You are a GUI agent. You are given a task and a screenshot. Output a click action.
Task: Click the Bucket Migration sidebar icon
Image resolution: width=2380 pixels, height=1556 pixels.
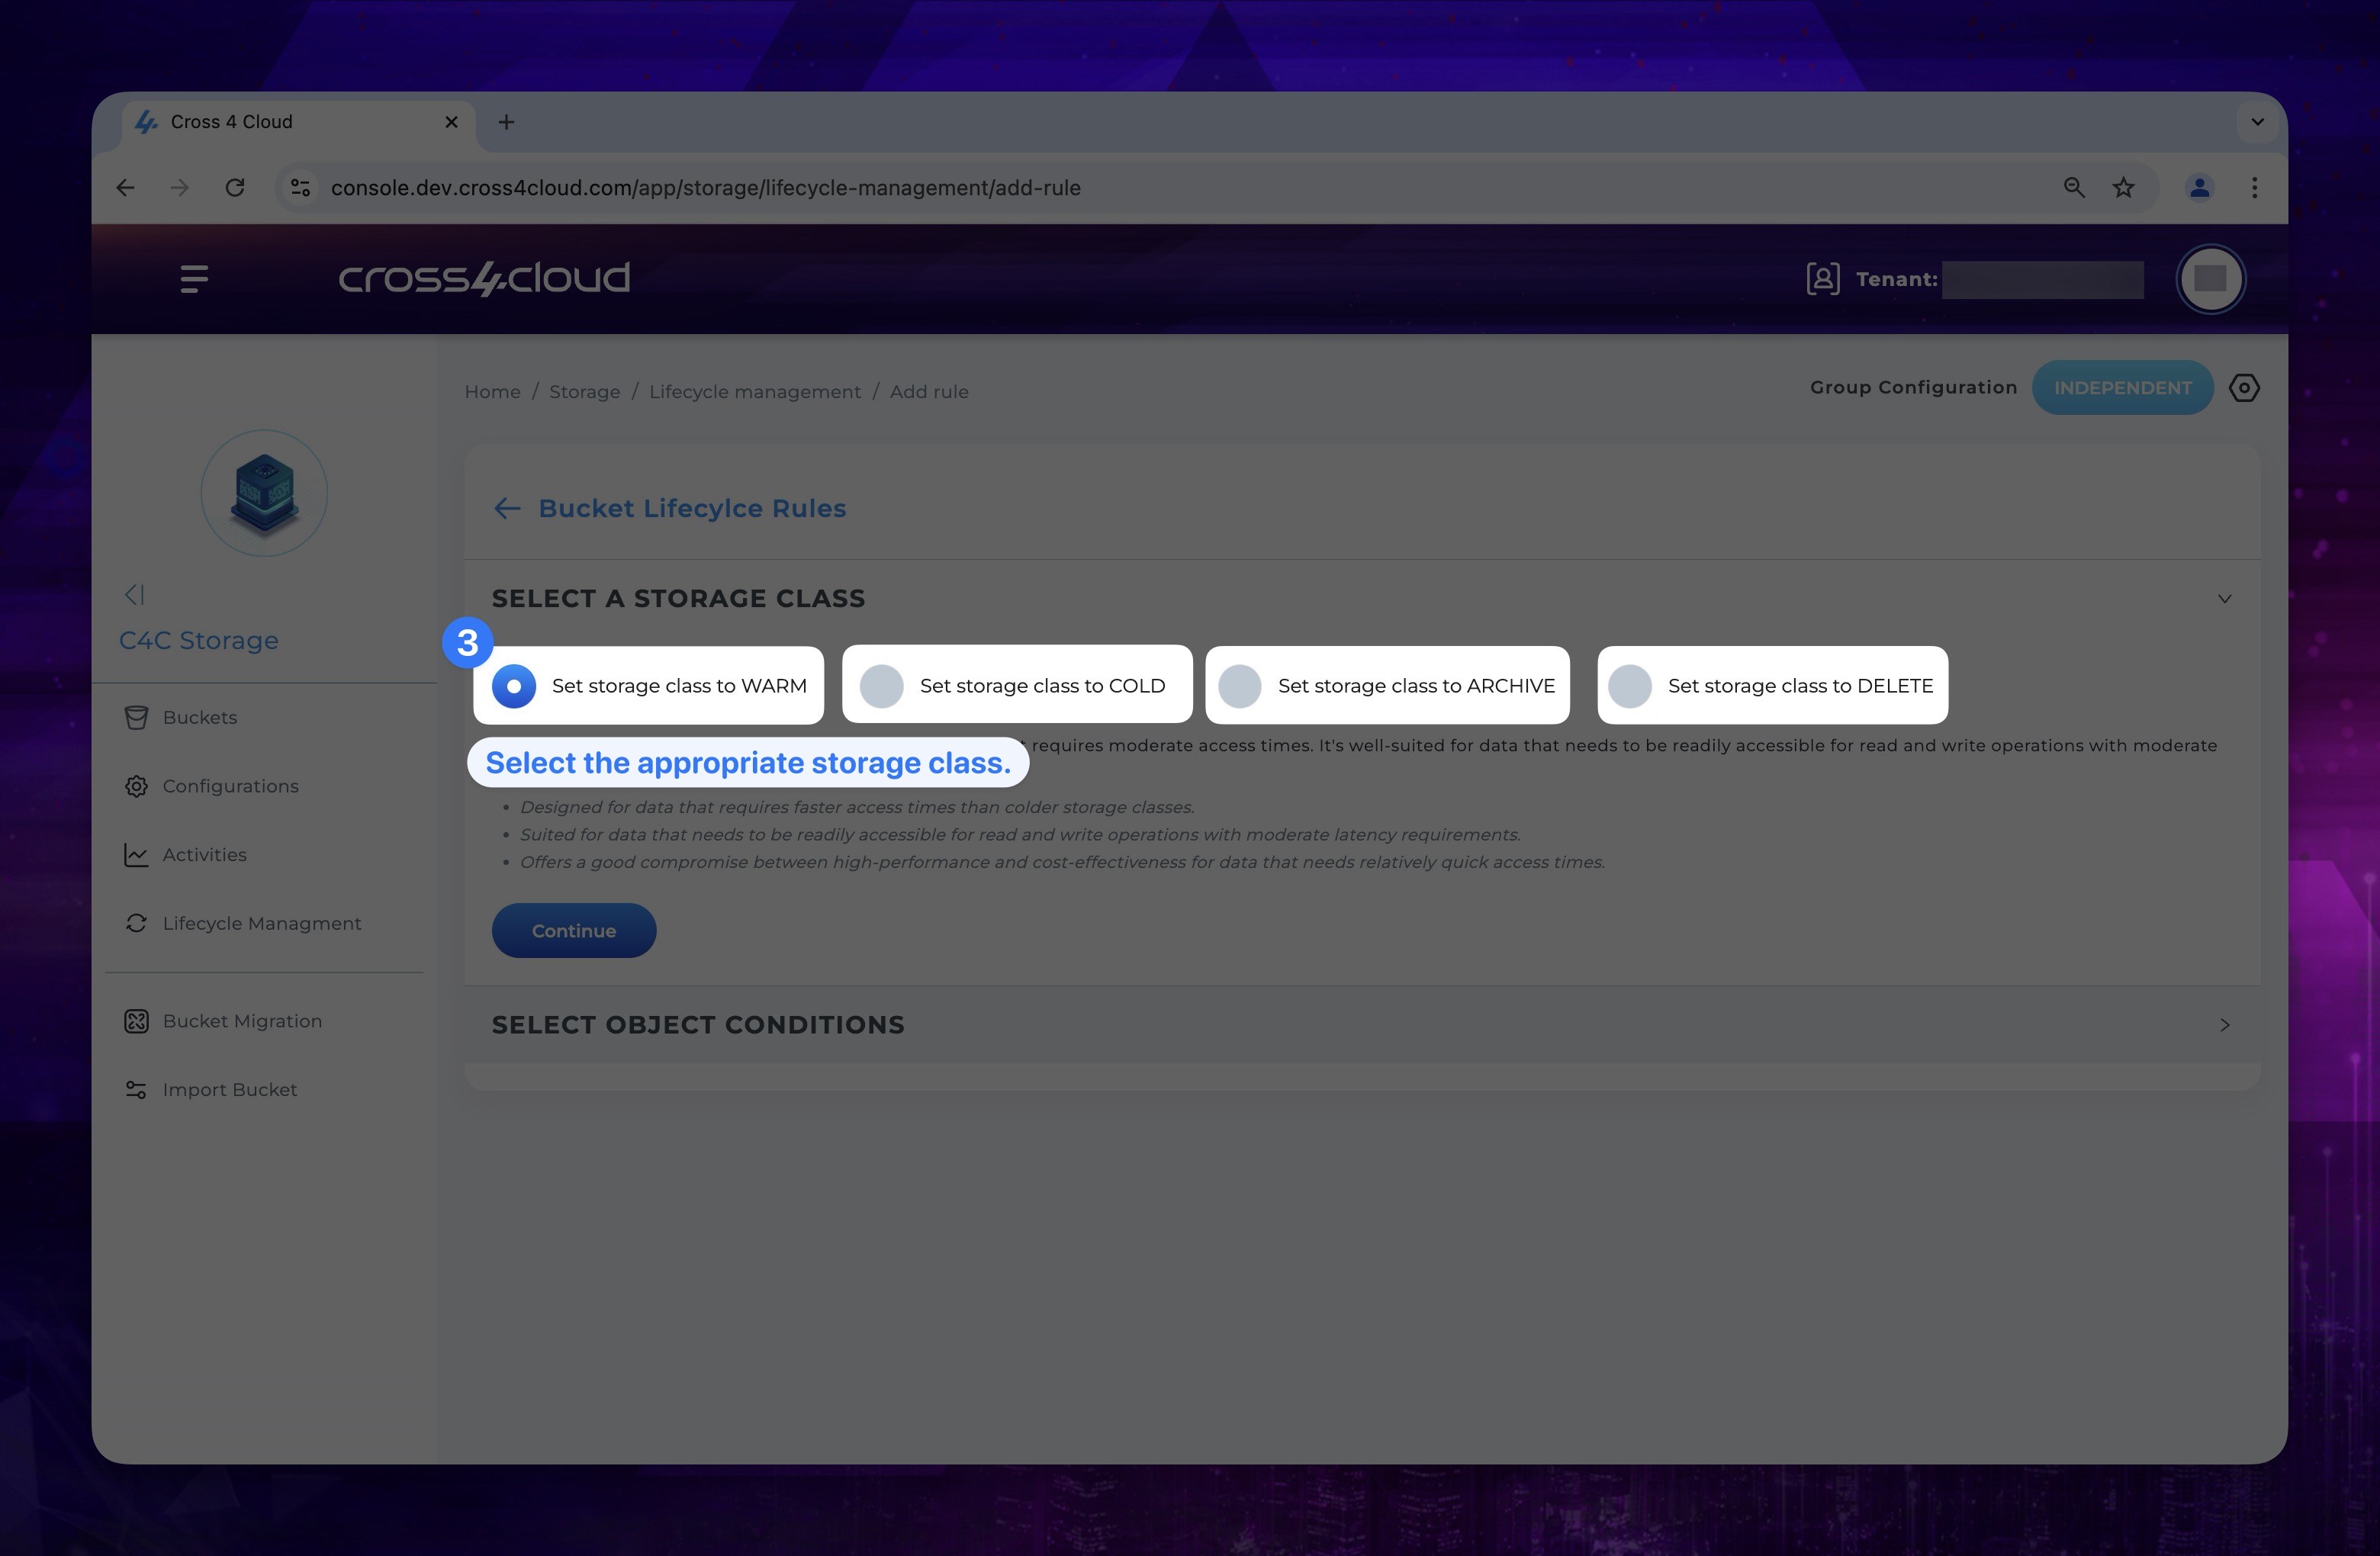point(137,1019)
